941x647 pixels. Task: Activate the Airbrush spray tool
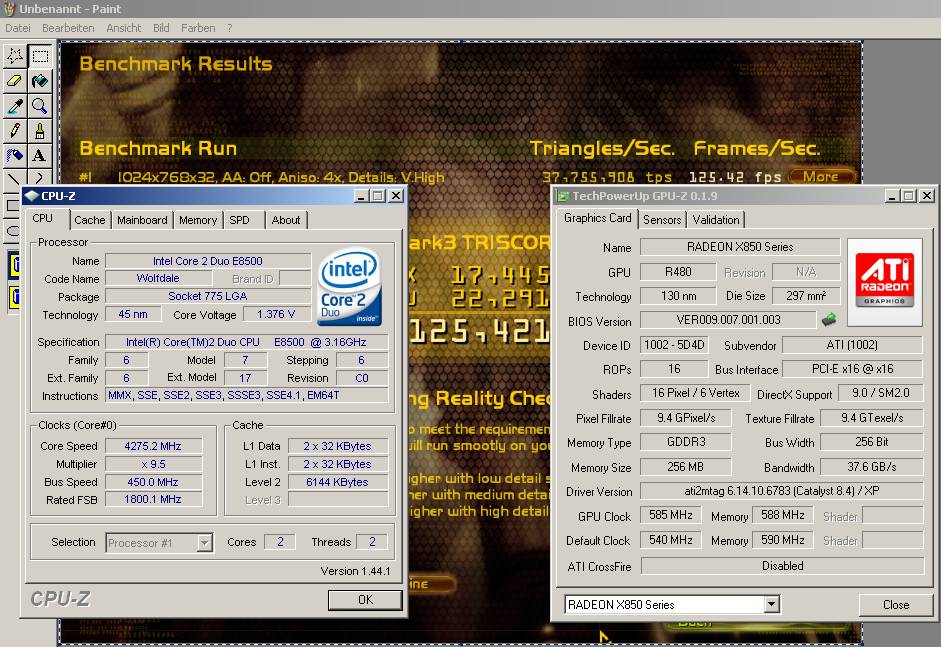15,155
